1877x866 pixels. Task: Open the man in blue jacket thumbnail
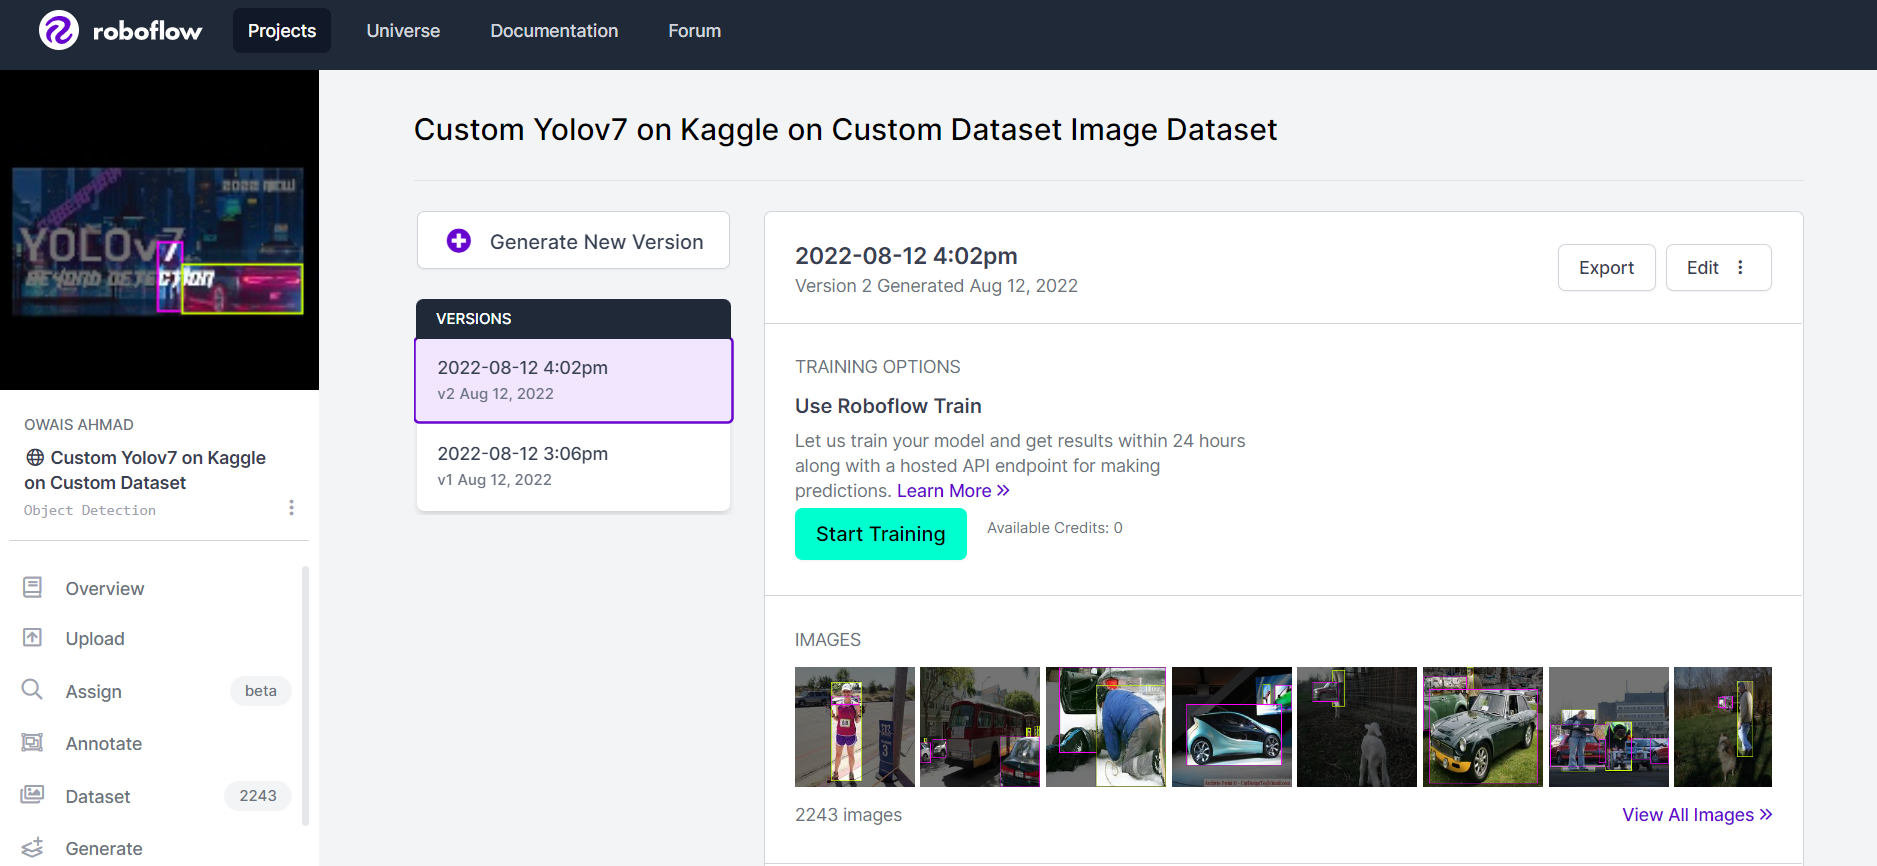point(1106,727)
